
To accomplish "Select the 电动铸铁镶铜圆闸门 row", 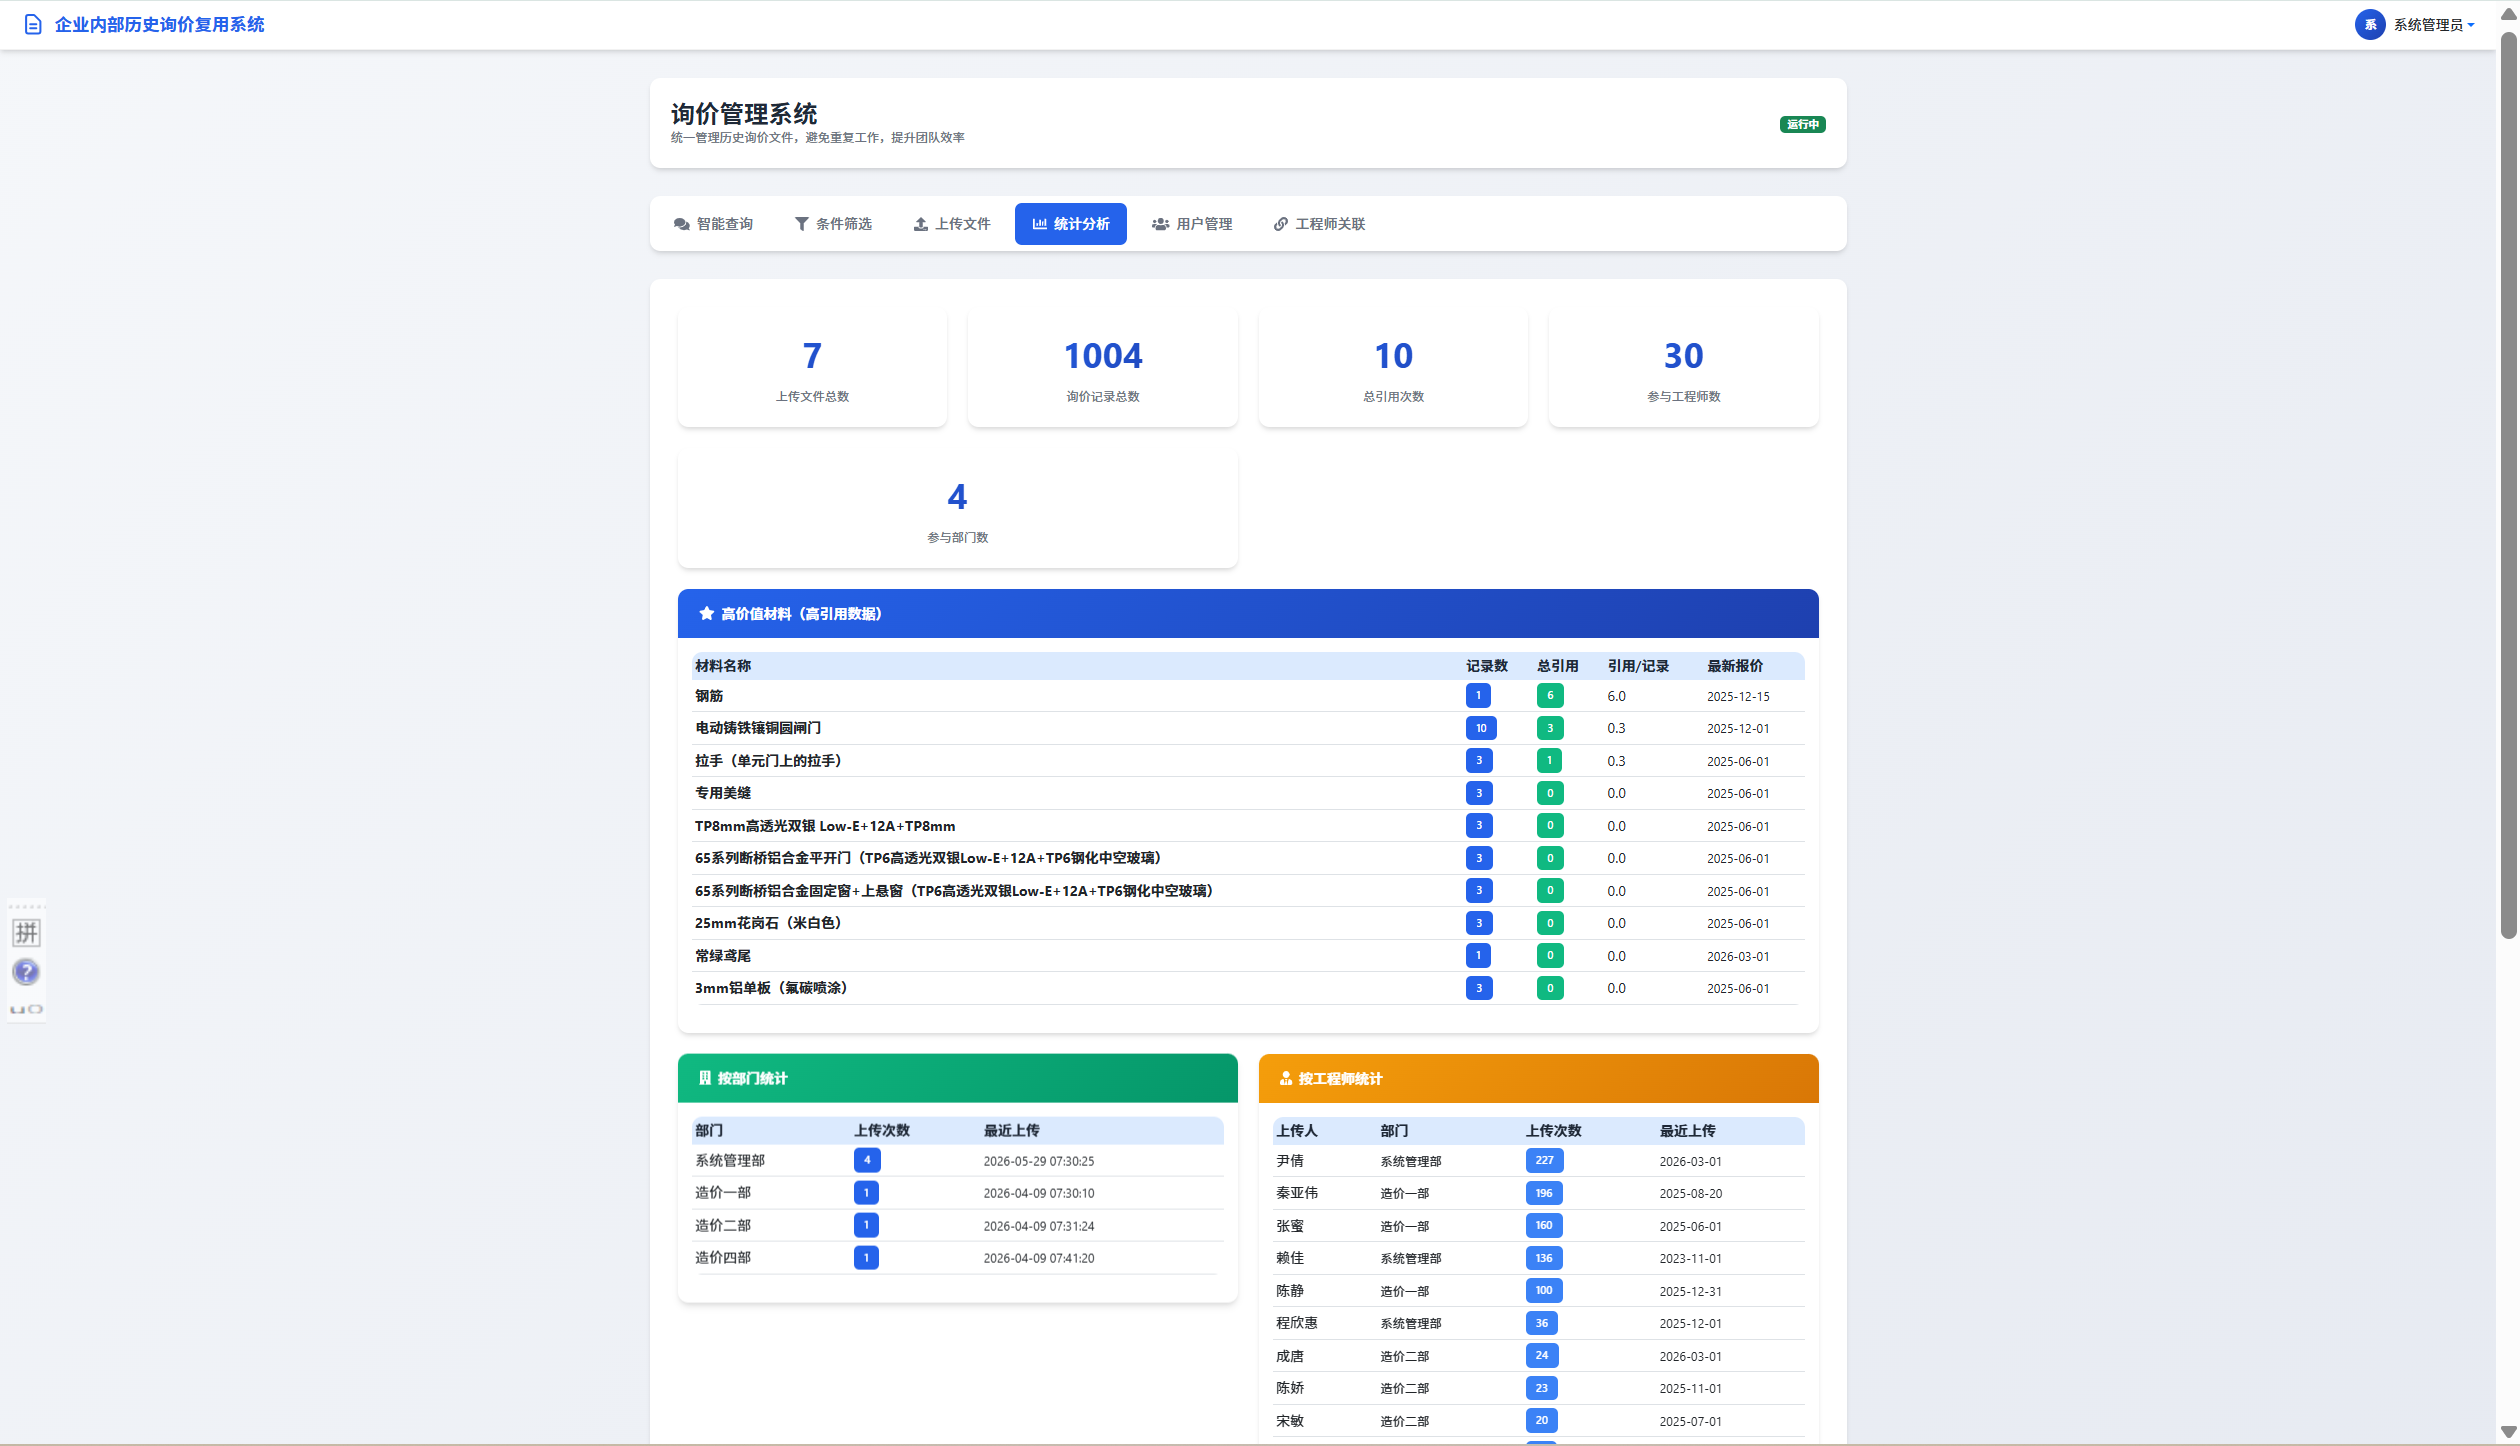I will [1248, 728].
